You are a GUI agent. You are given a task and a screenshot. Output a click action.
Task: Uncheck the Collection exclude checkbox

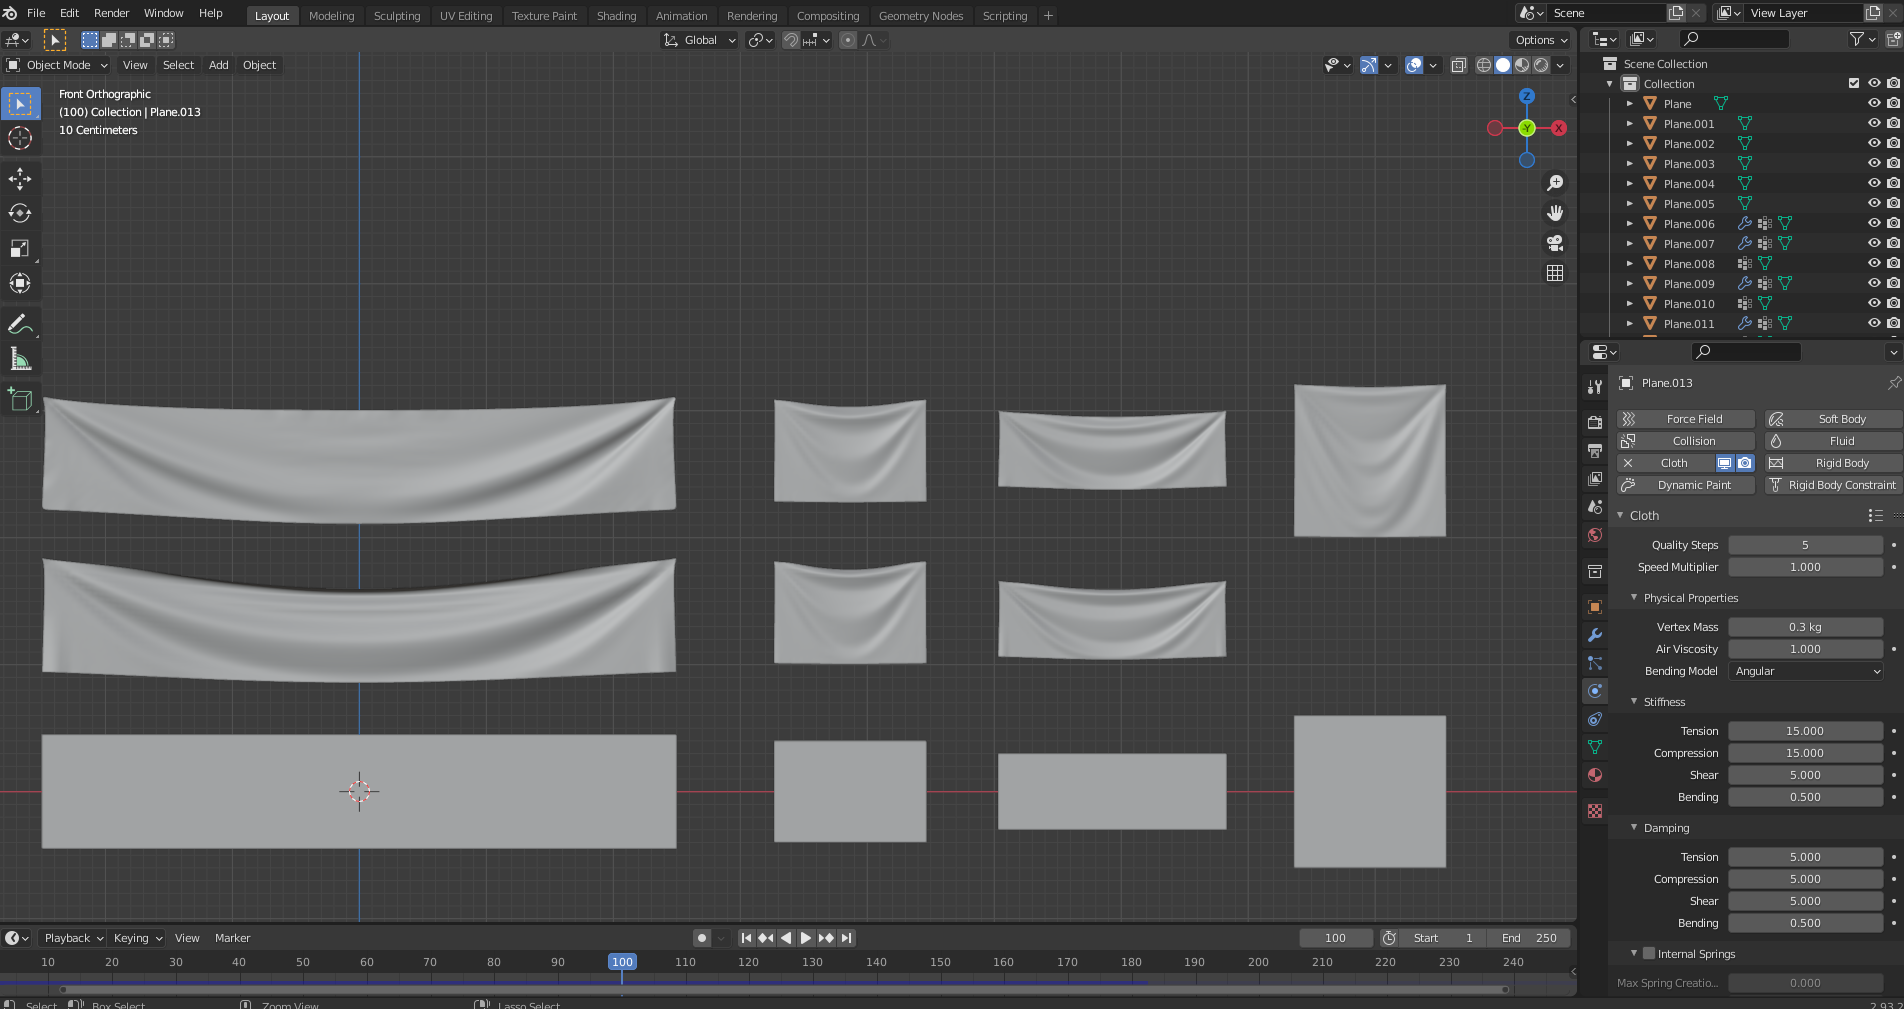(1854, 83)
